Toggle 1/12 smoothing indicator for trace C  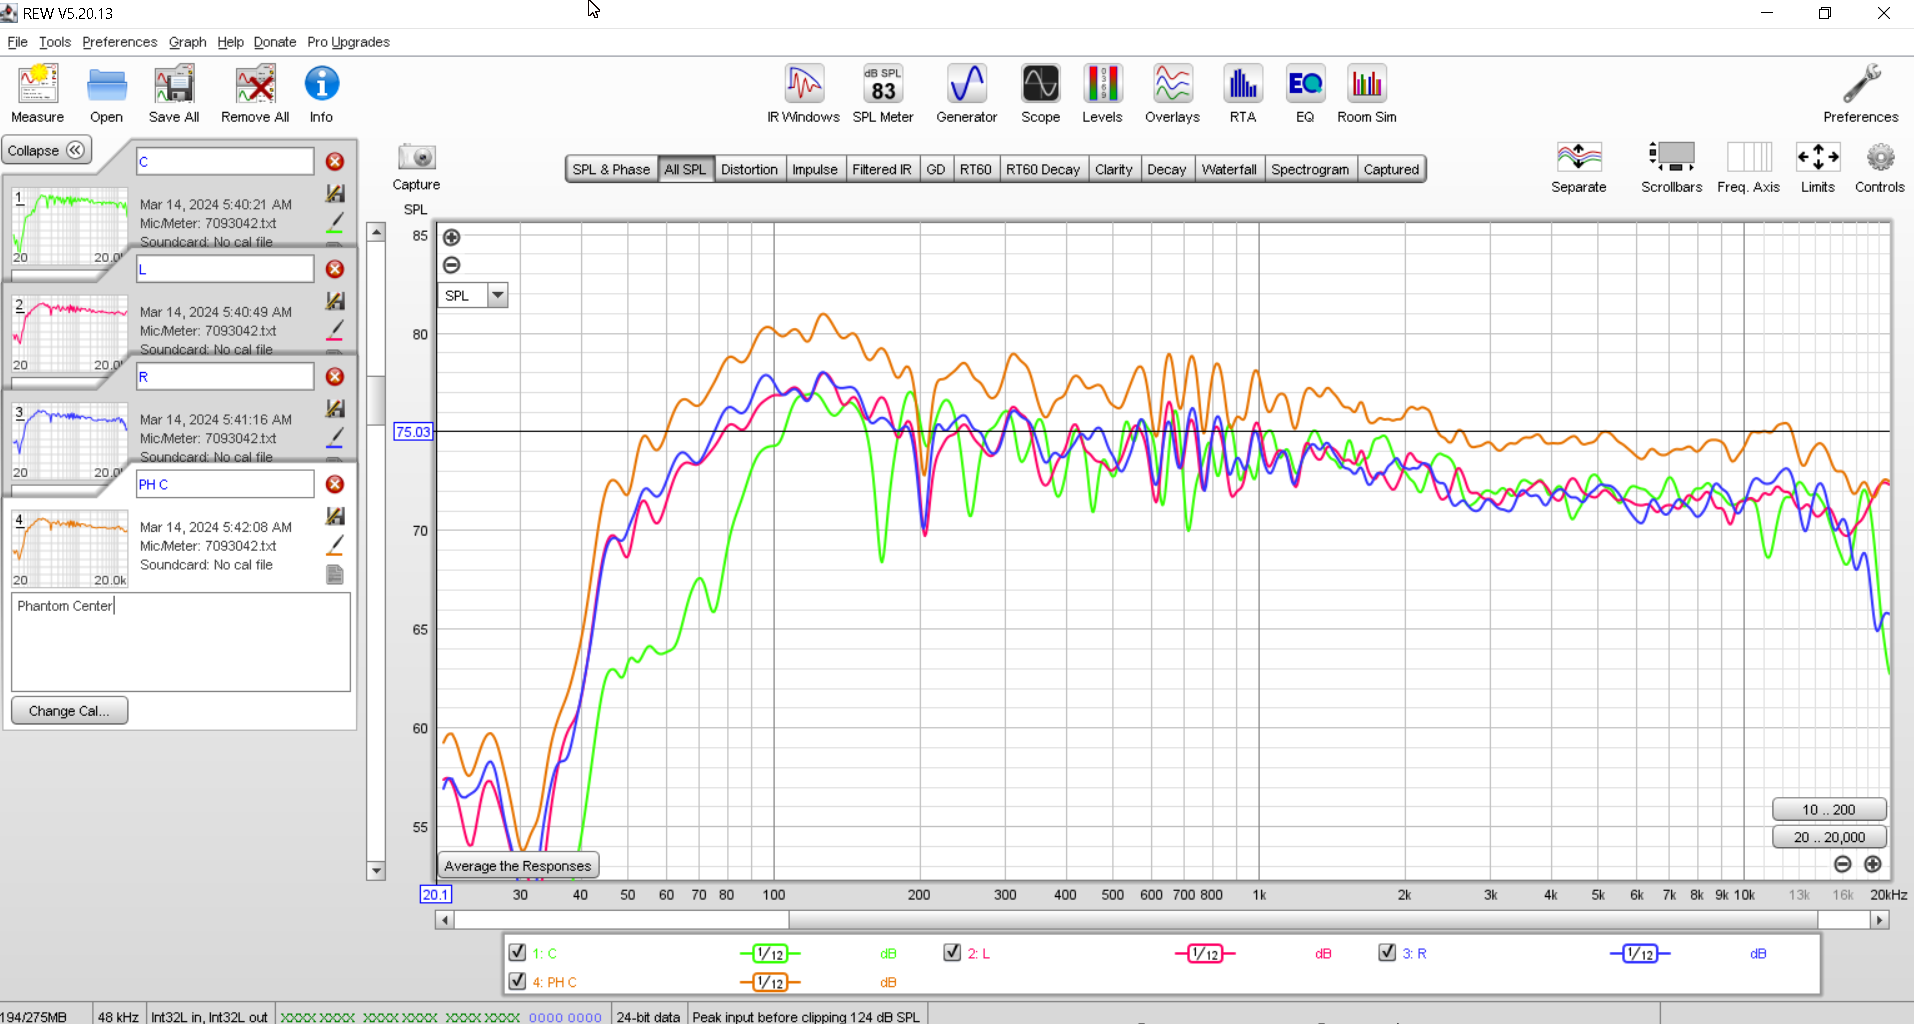(x=770, y=954)
